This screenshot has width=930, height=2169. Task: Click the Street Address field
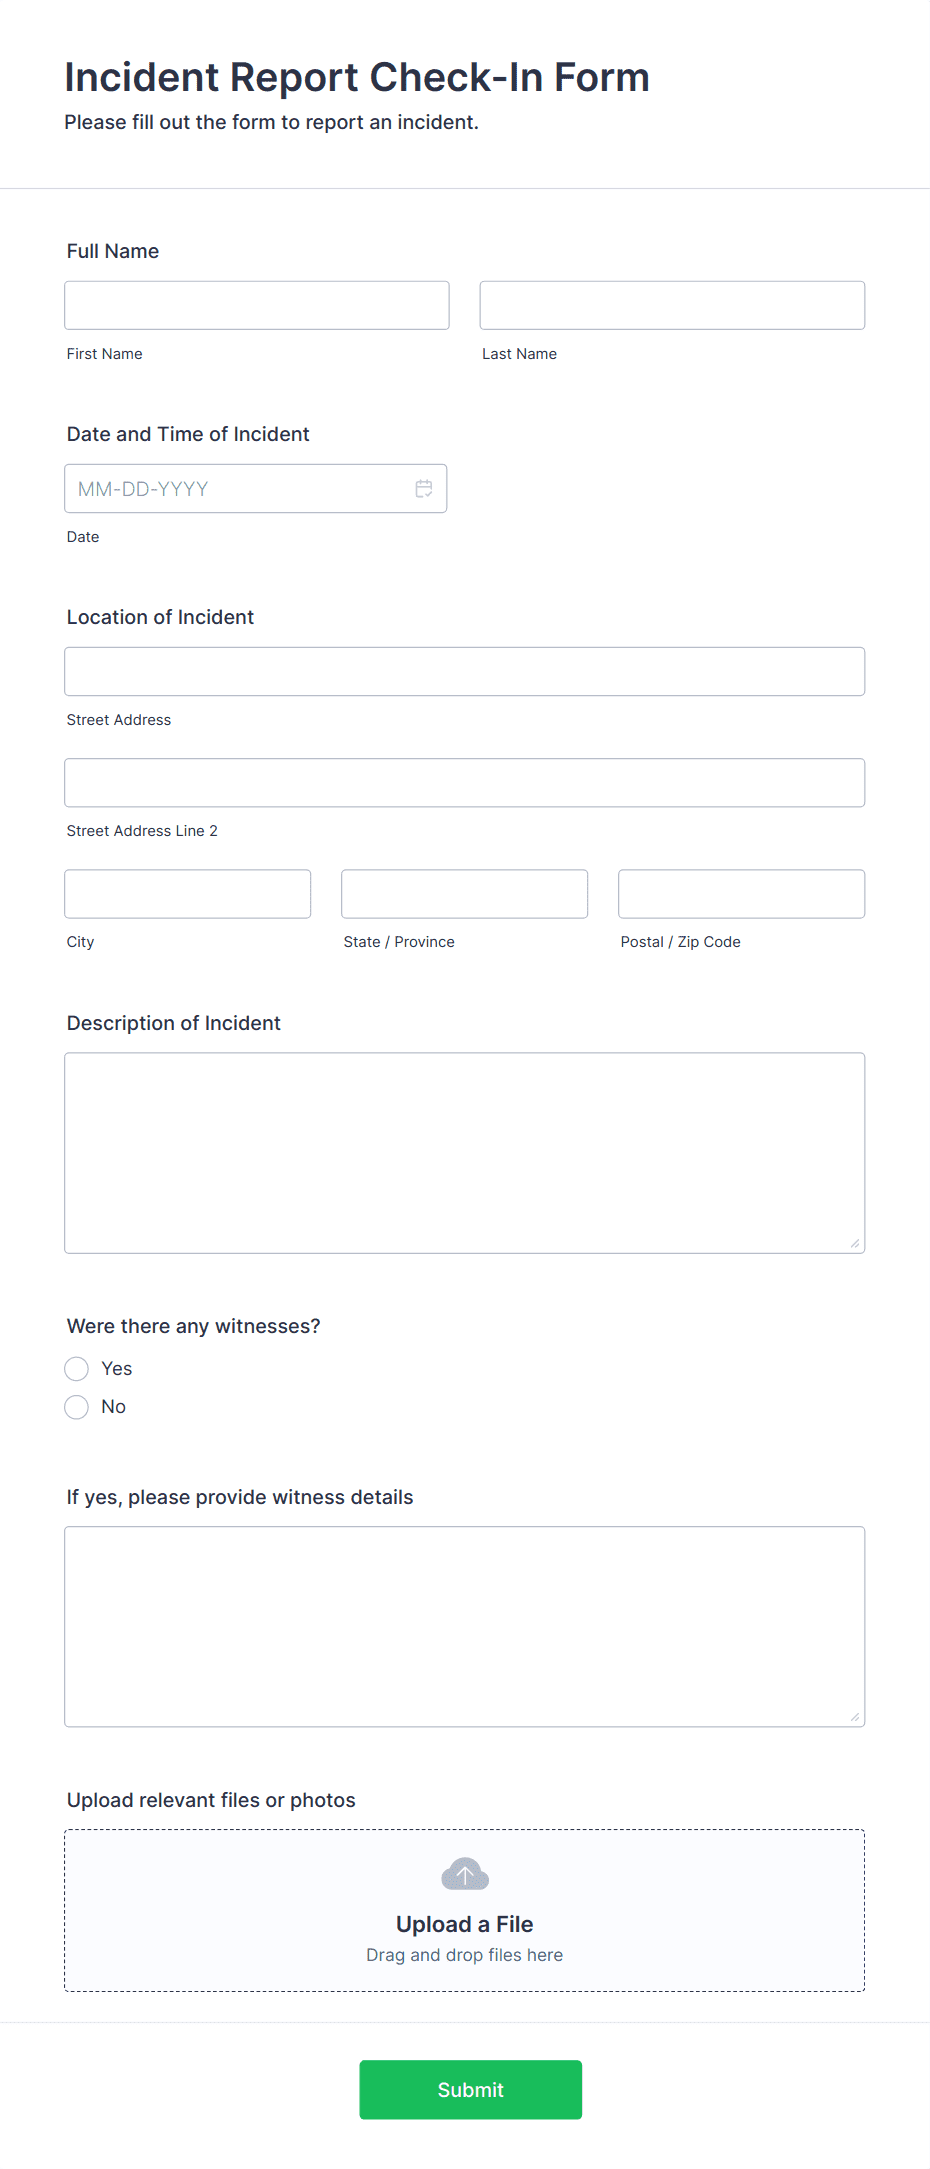point(464,671)
